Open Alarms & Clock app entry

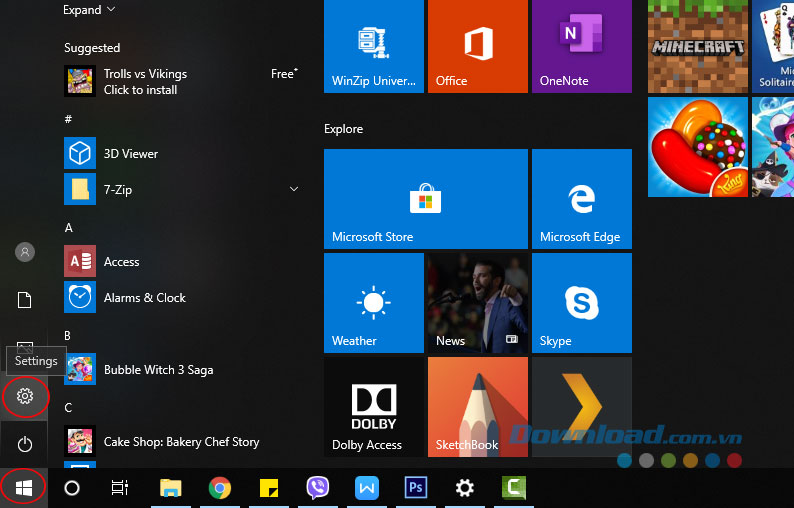144,298
